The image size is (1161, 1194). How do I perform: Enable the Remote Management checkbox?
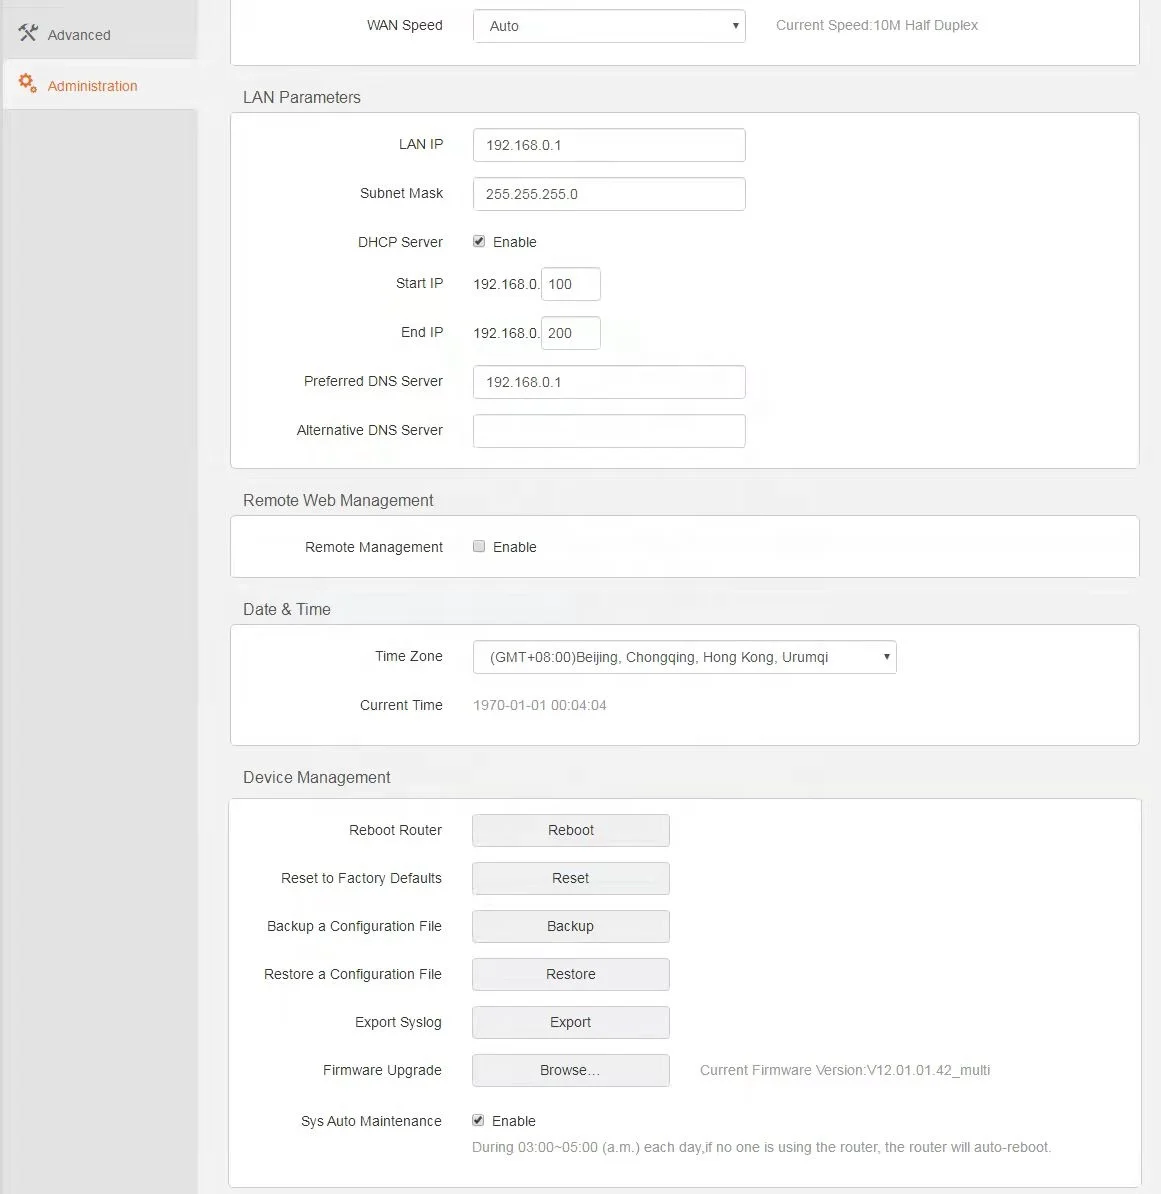[479, 547]
